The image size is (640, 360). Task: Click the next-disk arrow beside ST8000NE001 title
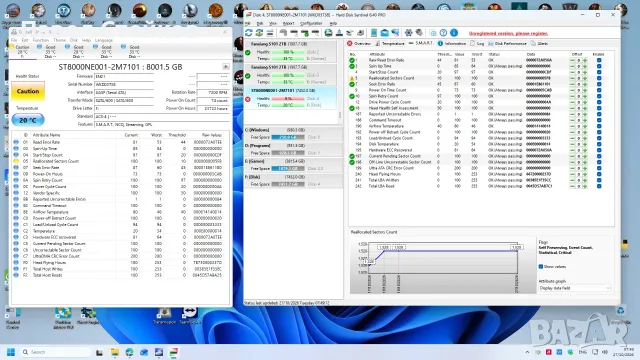click(x=226, y=67)
